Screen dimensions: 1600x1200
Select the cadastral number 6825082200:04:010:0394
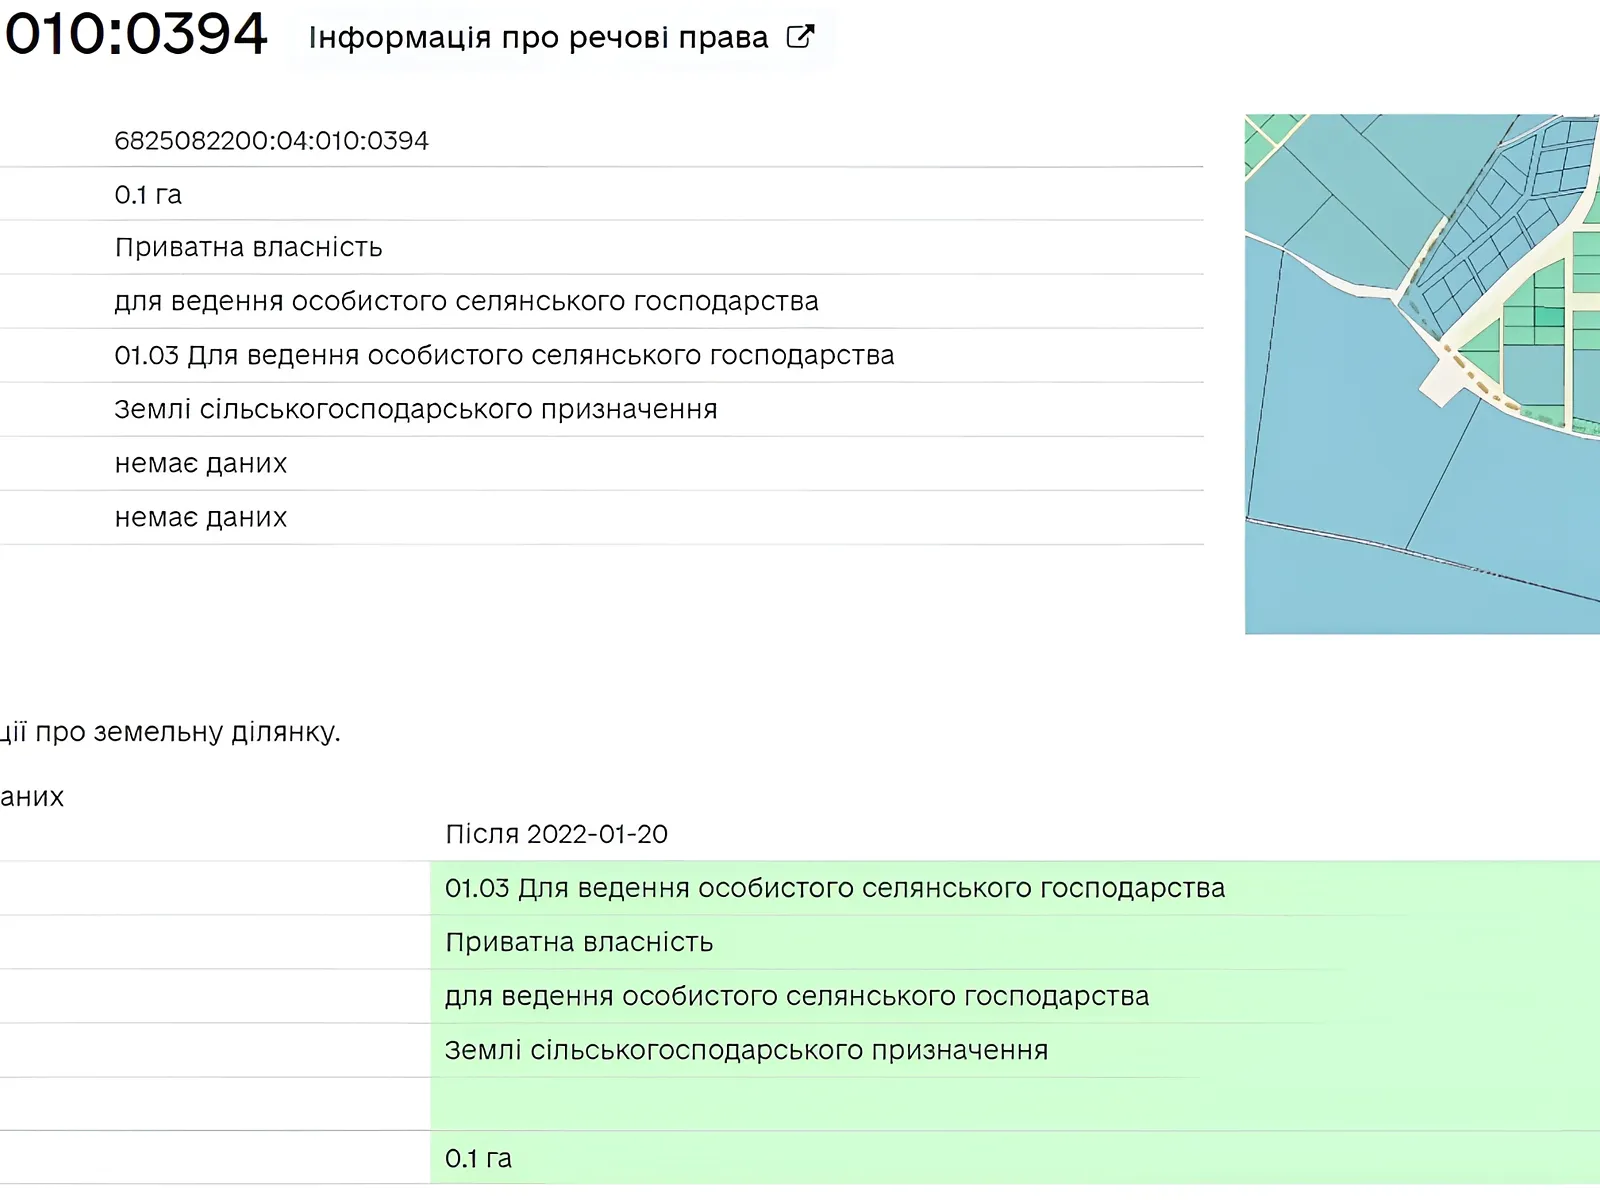pos(271,141)
